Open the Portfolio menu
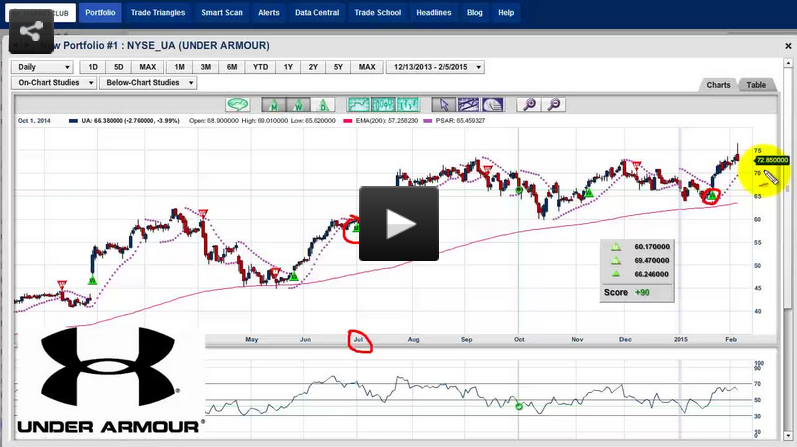 (100, 13)
